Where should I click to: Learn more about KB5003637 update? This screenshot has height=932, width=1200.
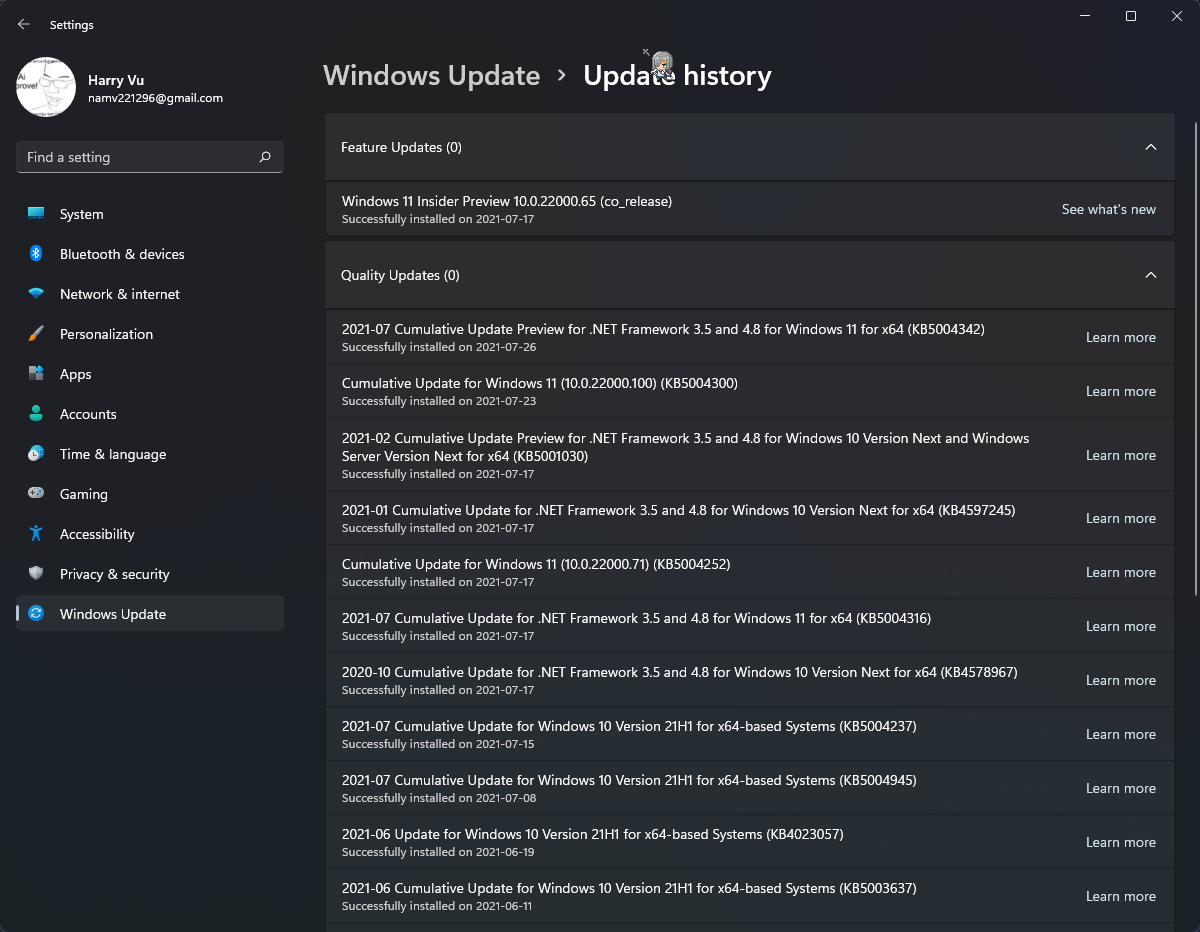coord(1121,896)
